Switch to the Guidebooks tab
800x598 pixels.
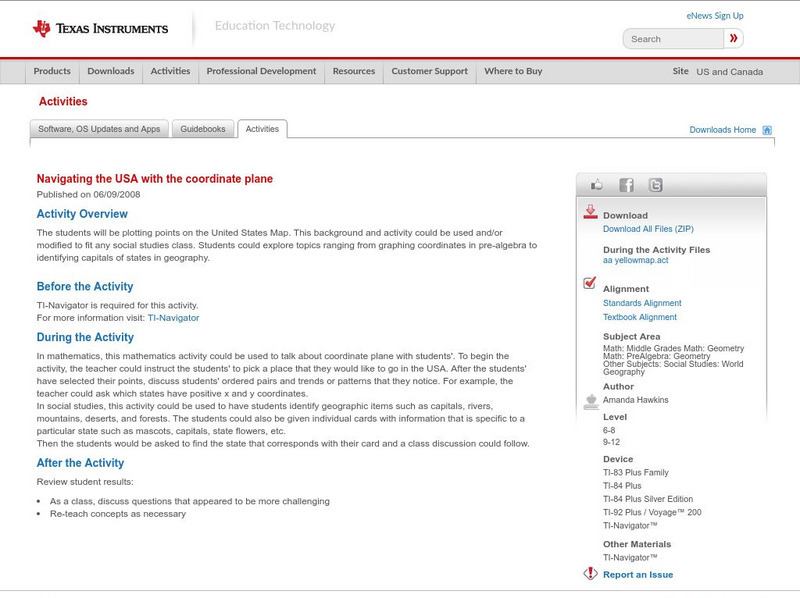[204, 129]
